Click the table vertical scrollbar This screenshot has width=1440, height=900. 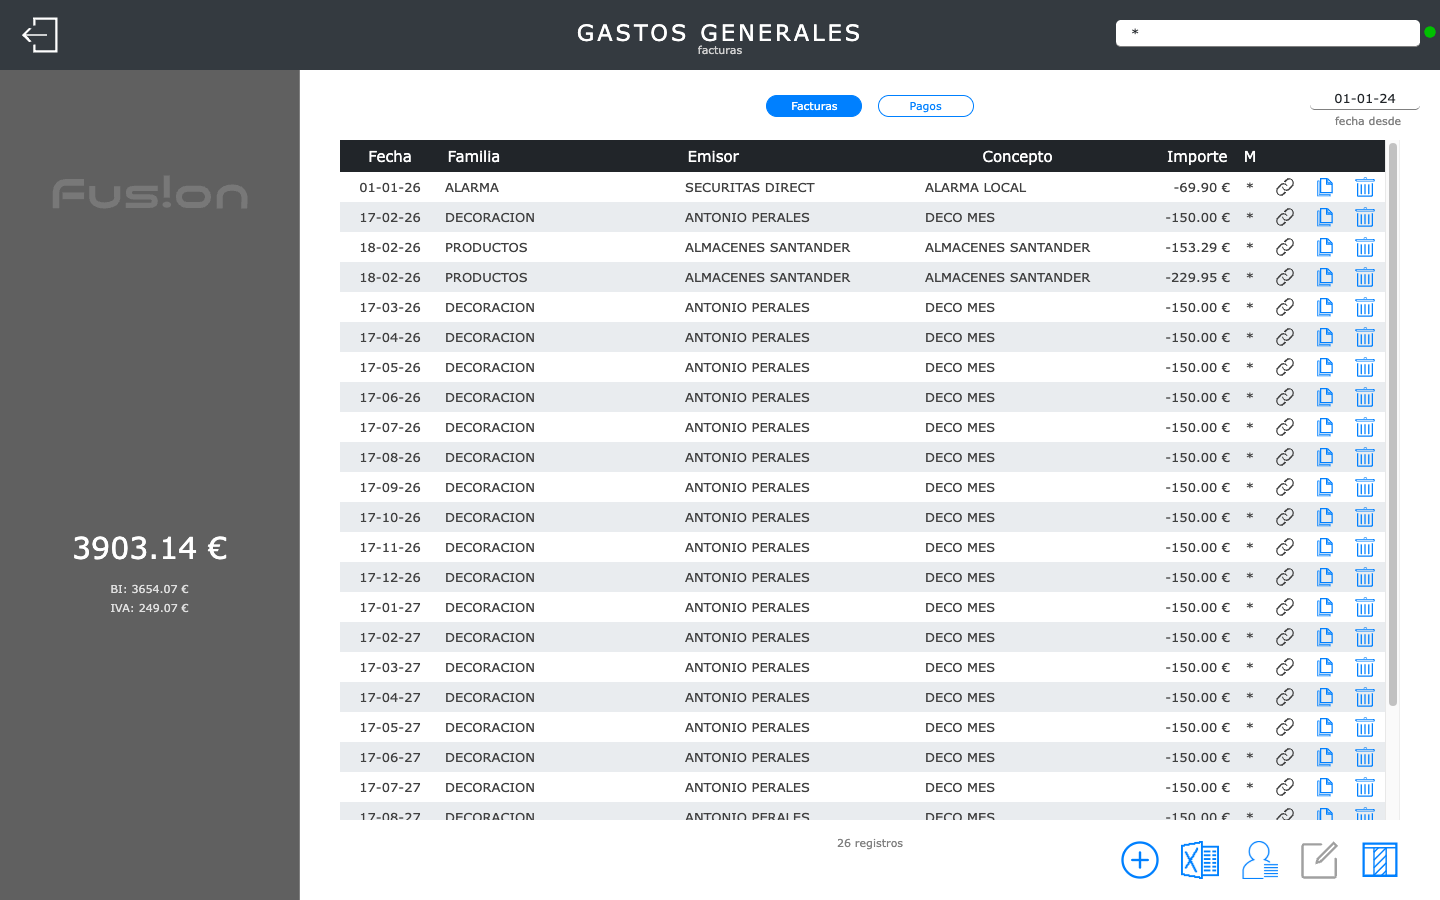(1393, 424)
